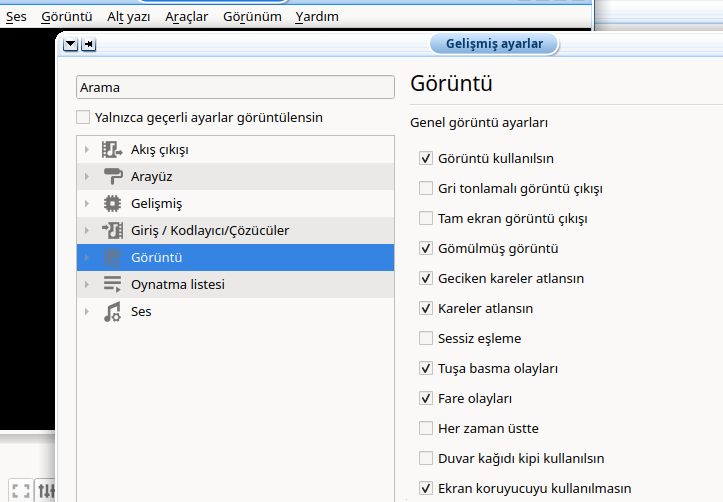Enable Gri tonlamalı görüntü çıkışı checkbox
This screenshot has height=502, width=723.
tap(426, 188)
